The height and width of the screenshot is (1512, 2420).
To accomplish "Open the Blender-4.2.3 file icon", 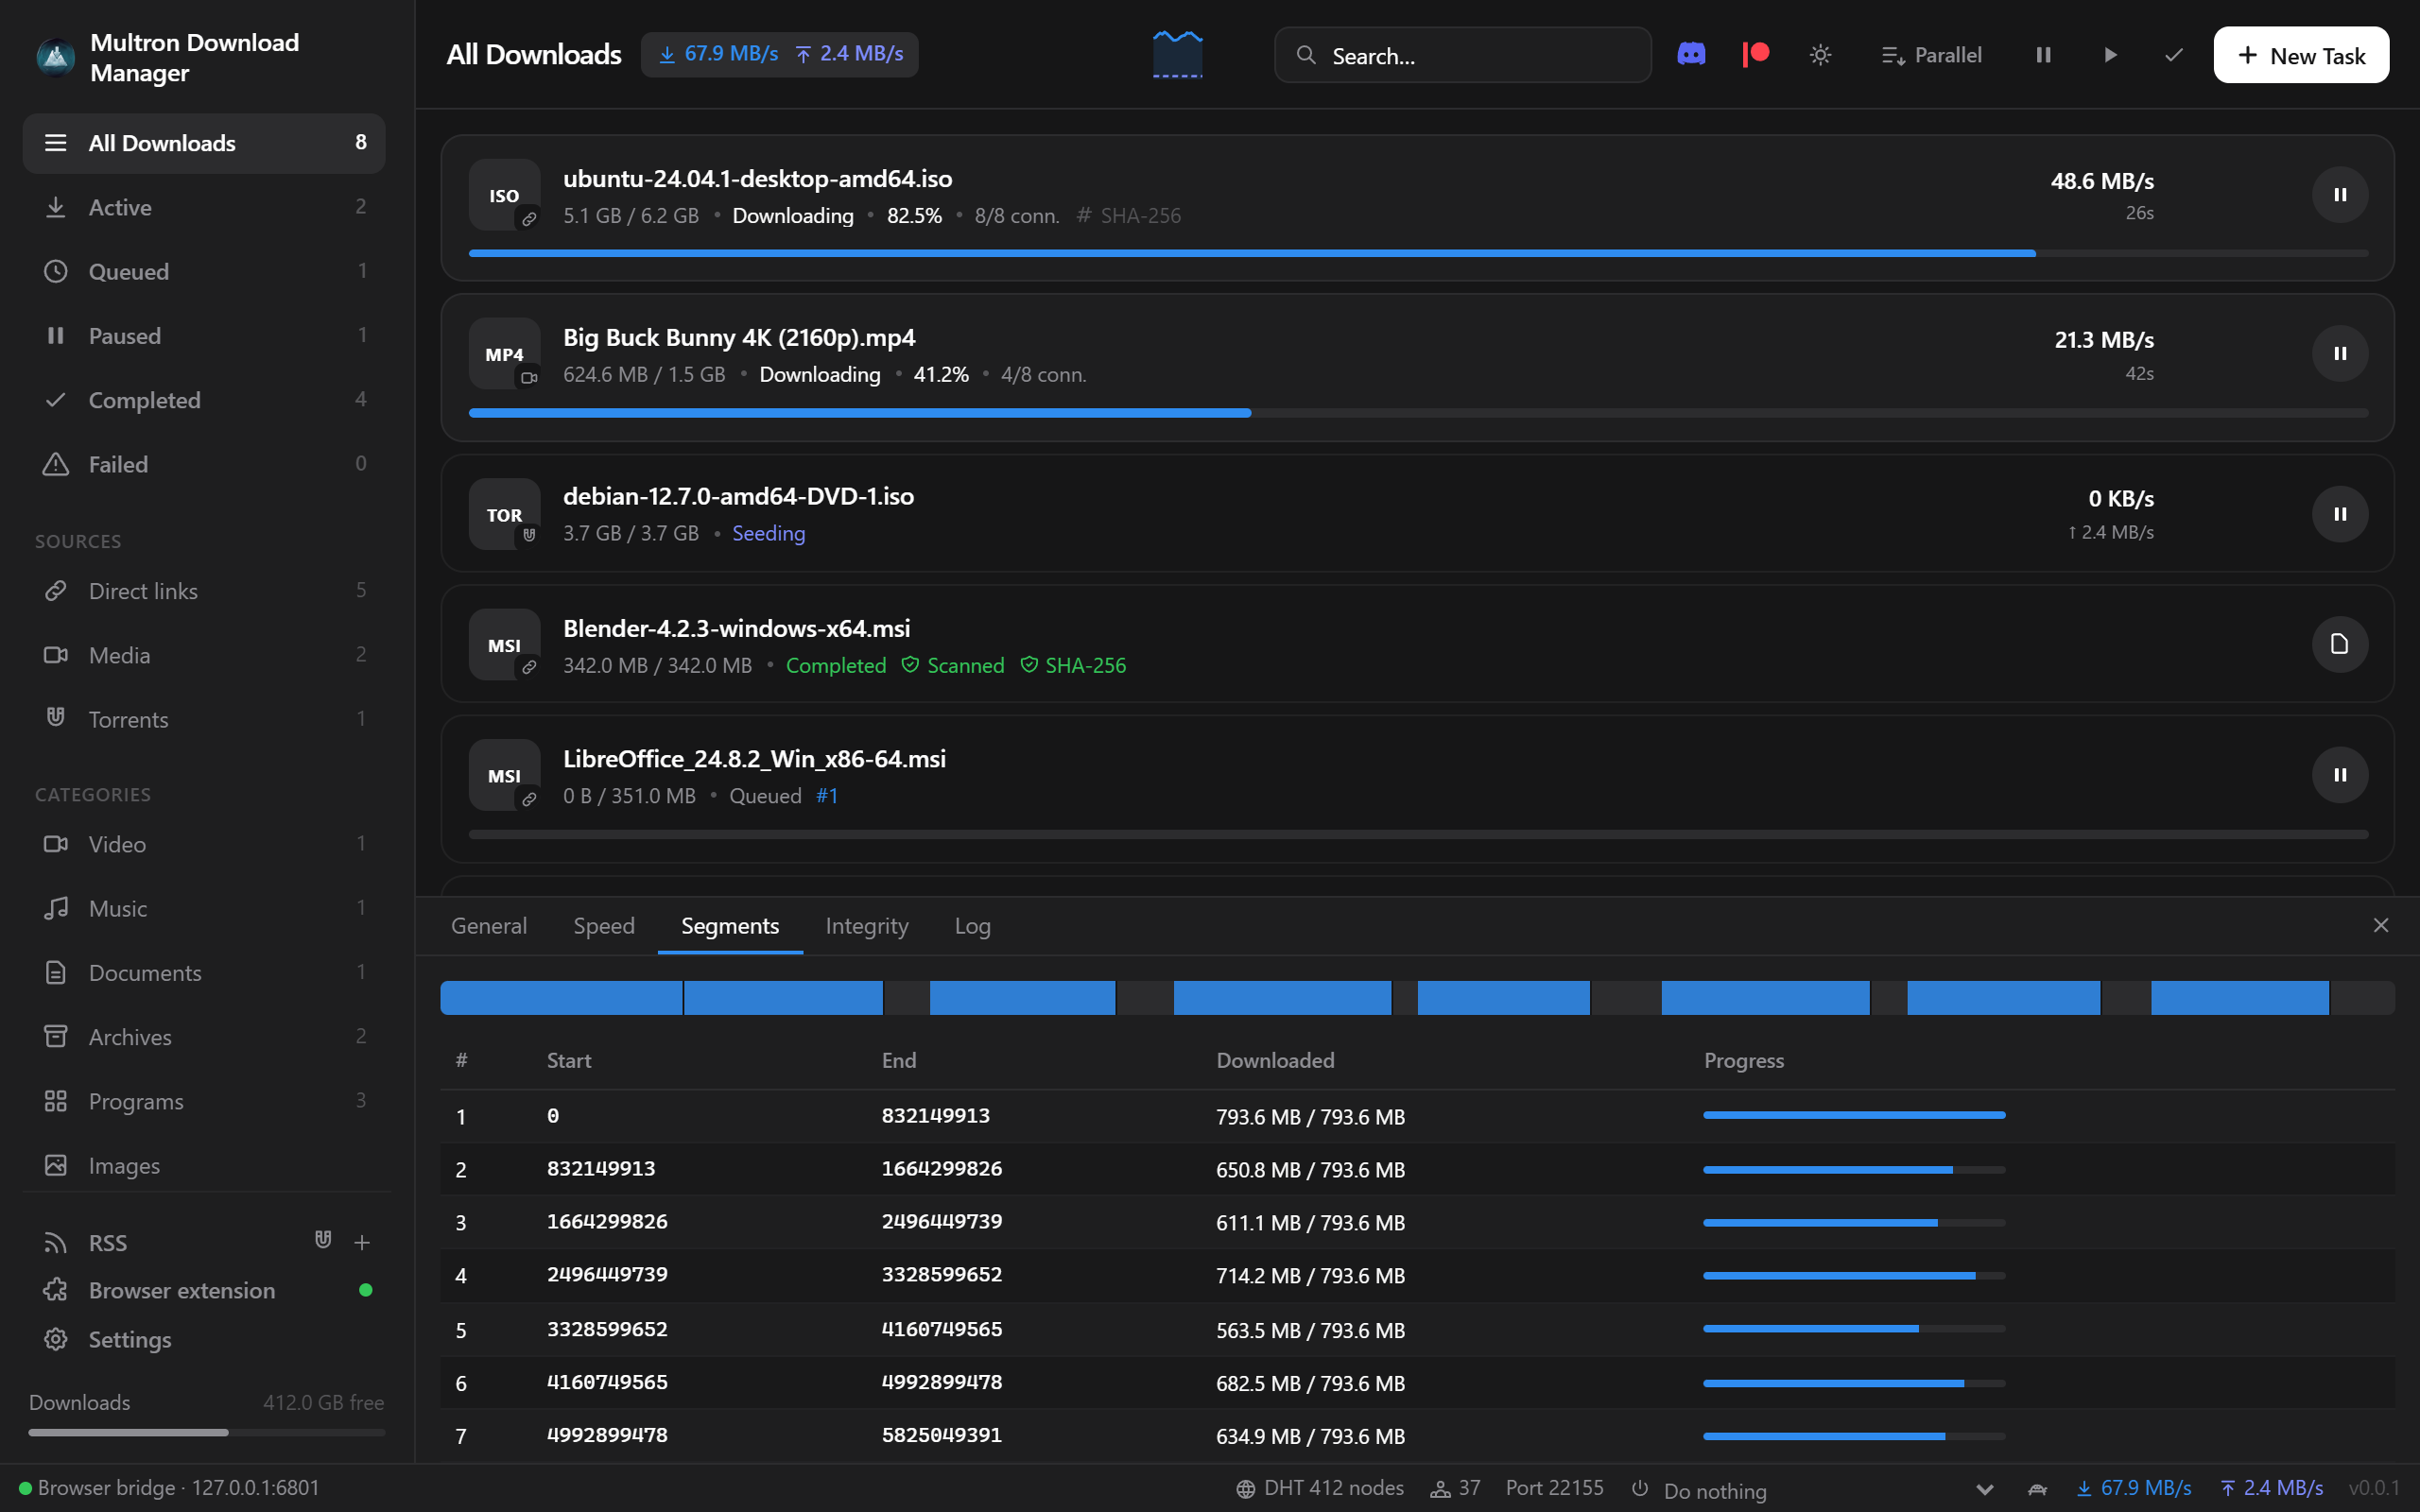I will coord(2339,644).
